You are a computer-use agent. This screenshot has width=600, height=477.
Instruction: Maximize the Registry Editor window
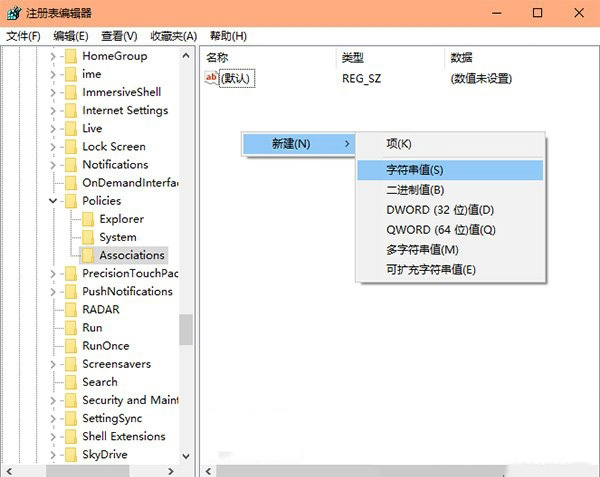[537, 13]
